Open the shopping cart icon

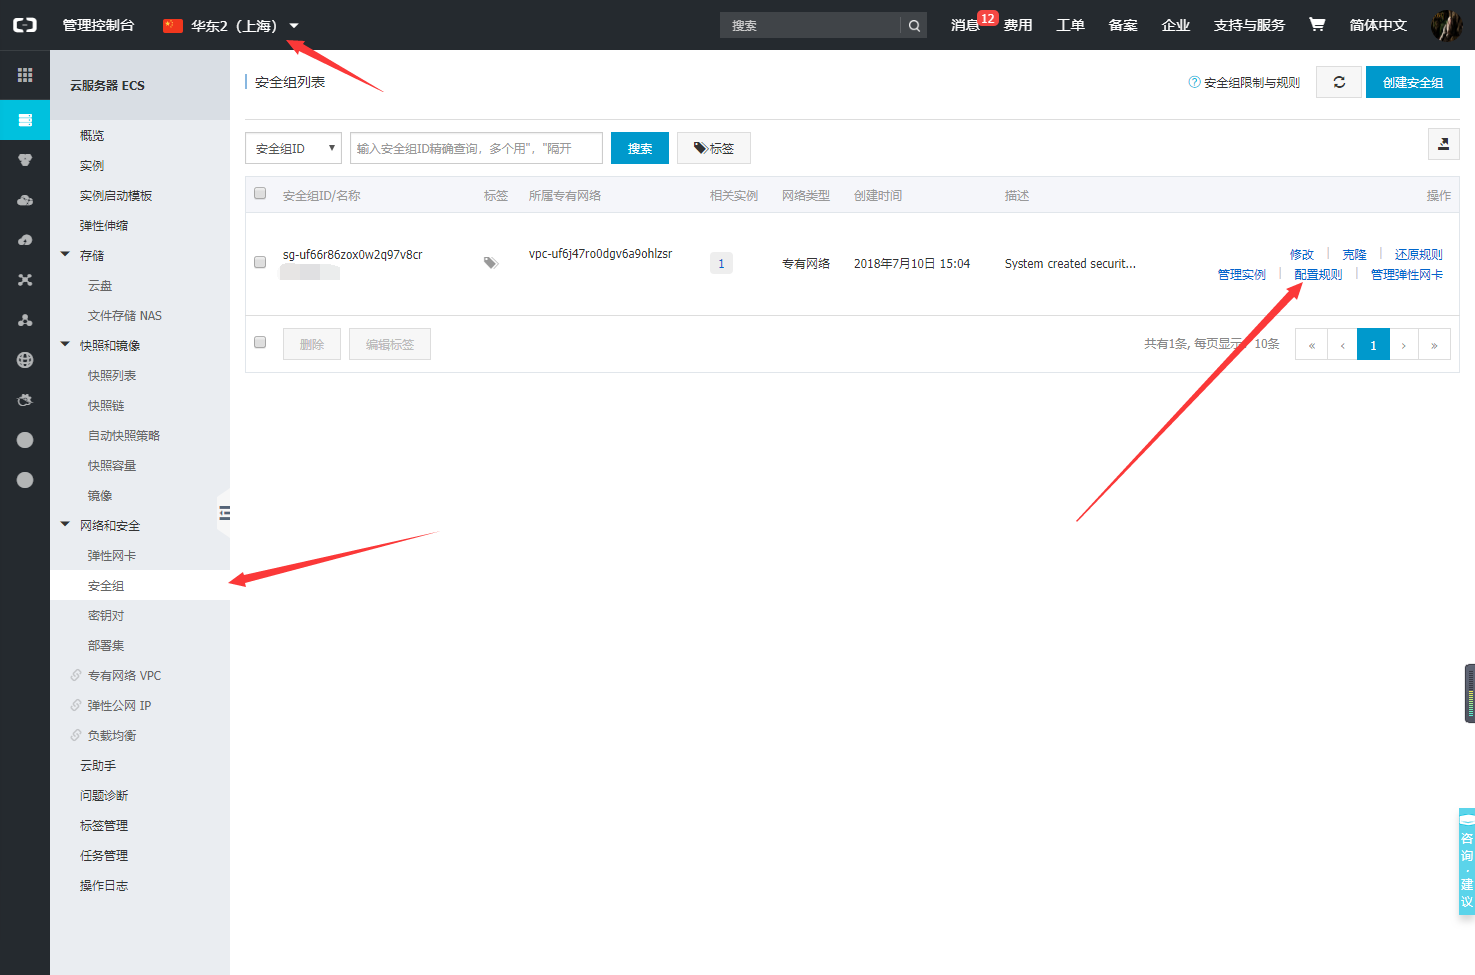click(1317, 24)
